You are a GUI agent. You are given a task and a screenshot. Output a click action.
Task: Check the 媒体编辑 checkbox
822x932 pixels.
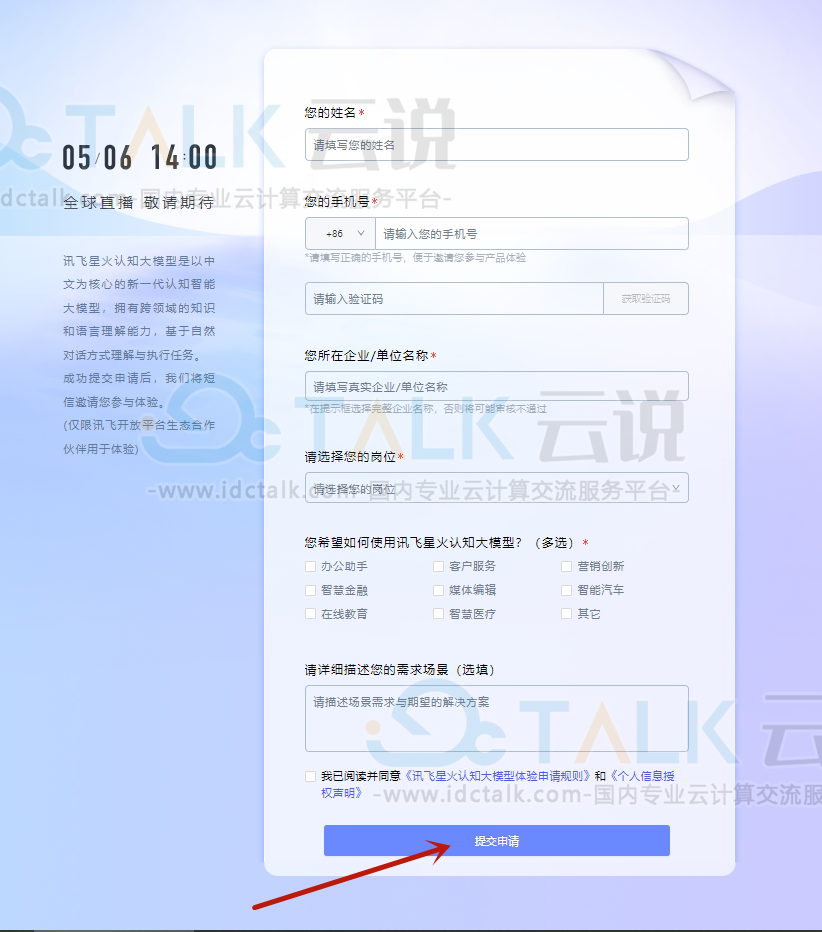click(x=439, y=590)
